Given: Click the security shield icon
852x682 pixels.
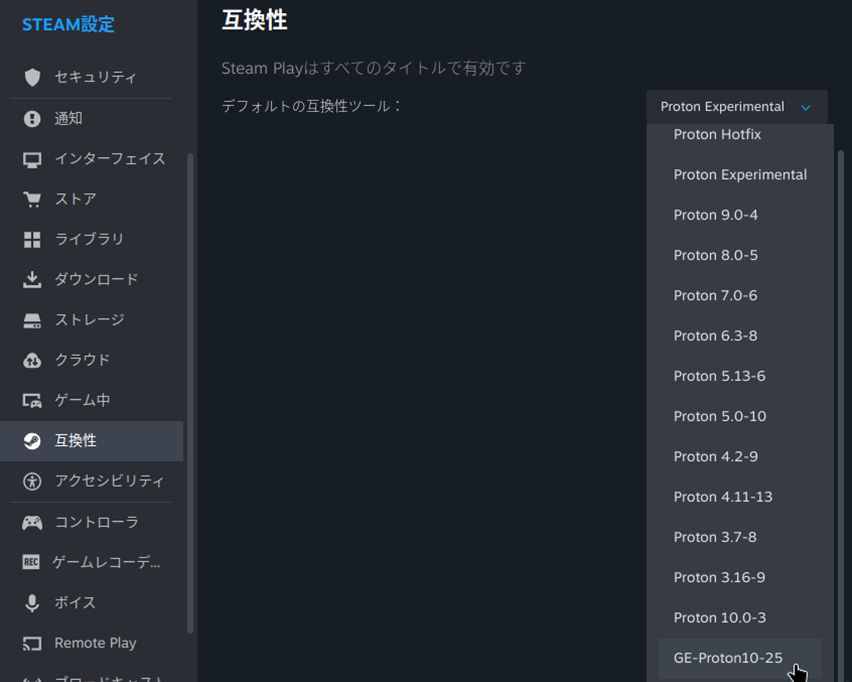Looking at the screenshot, I should 32,77.
